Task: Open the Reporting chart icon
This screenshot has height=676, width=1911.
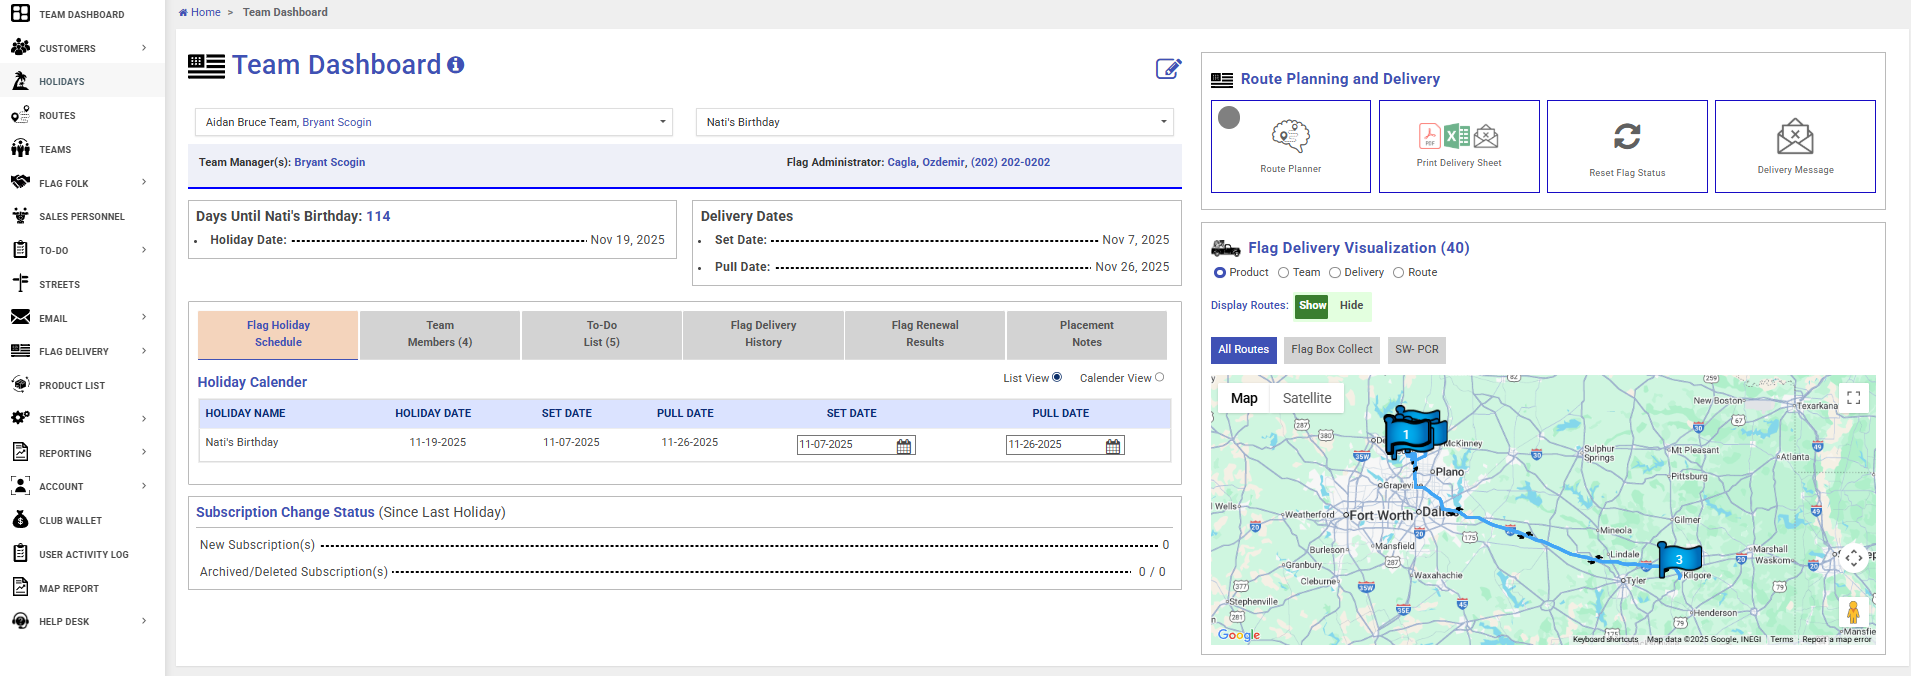Action: point(20,452)
